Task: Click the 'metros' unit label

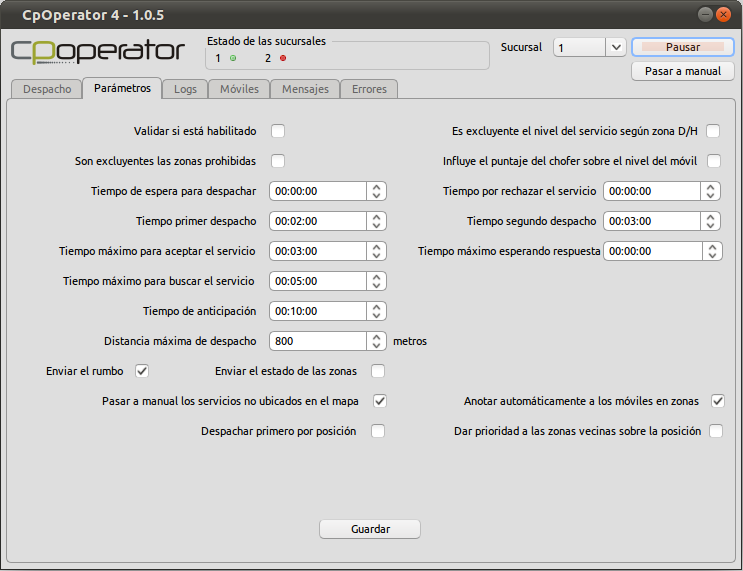Action: (410, 341)
